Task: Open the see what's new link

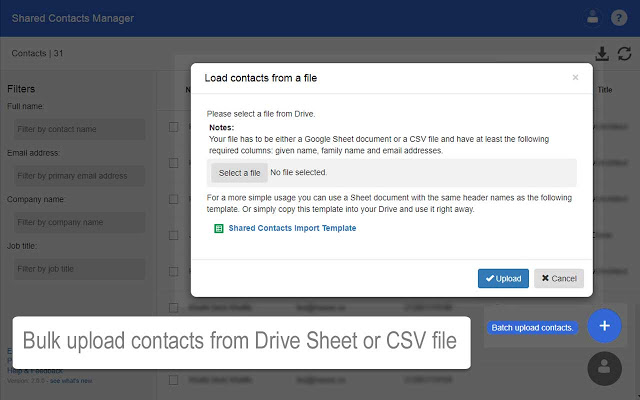Action: [x=71, y=381]
